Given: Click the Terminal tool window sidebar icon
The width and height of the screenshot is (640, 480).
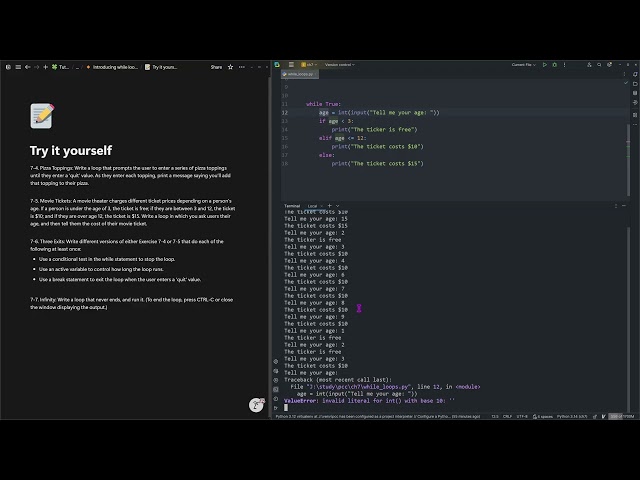Looking at the screenshot, I should point(276,389).
